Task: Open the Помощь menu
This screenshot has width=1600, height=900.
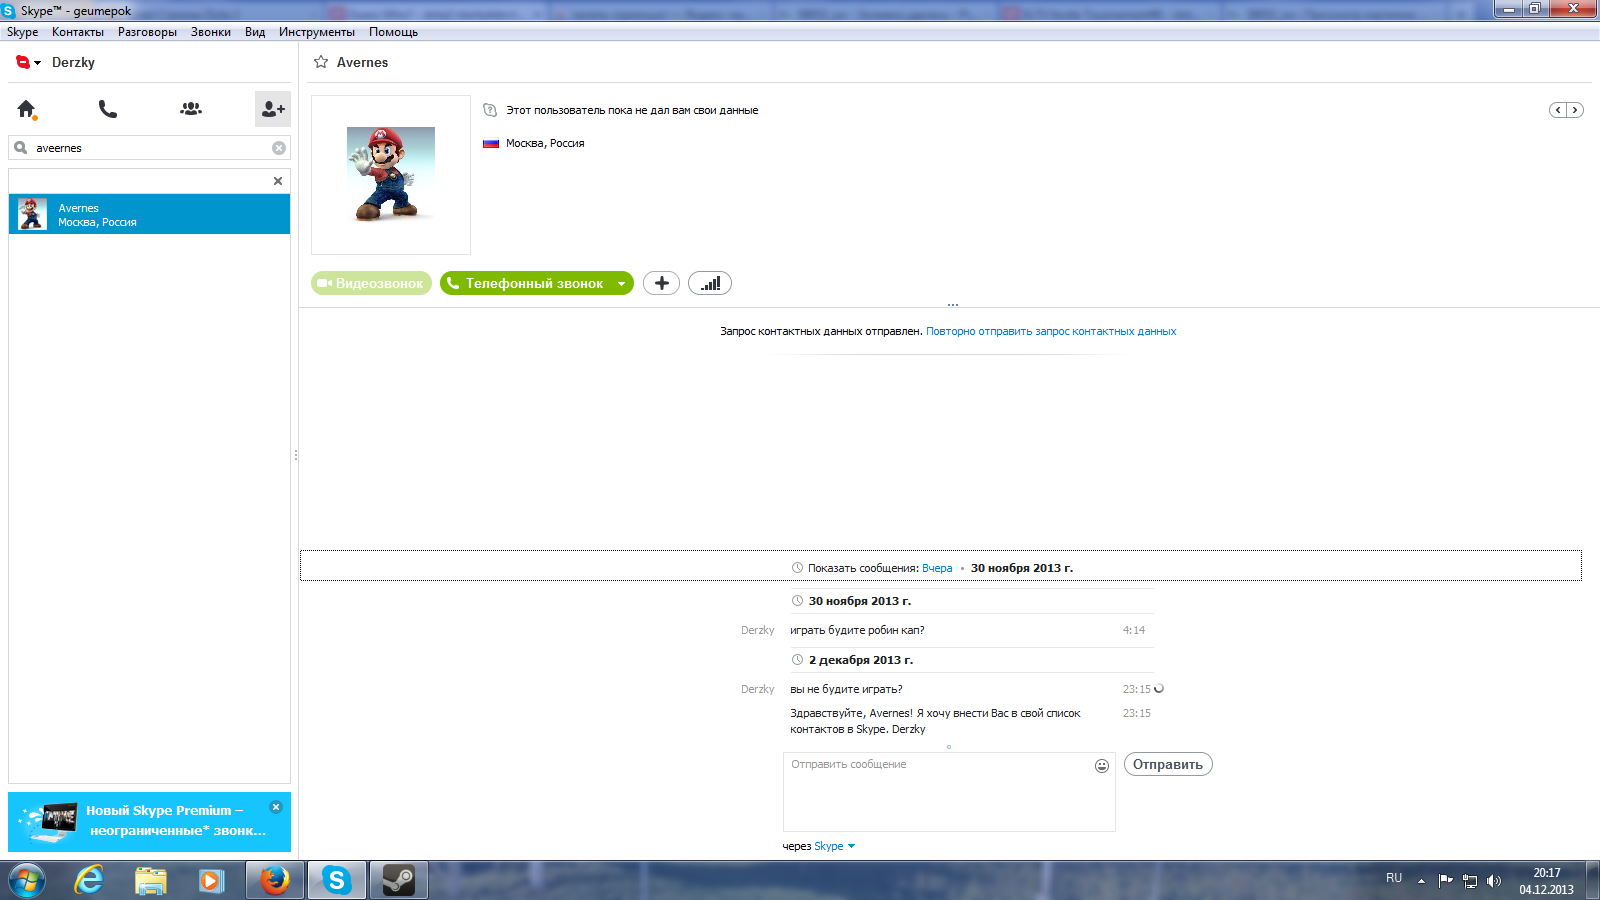Action: click(393, 32)
